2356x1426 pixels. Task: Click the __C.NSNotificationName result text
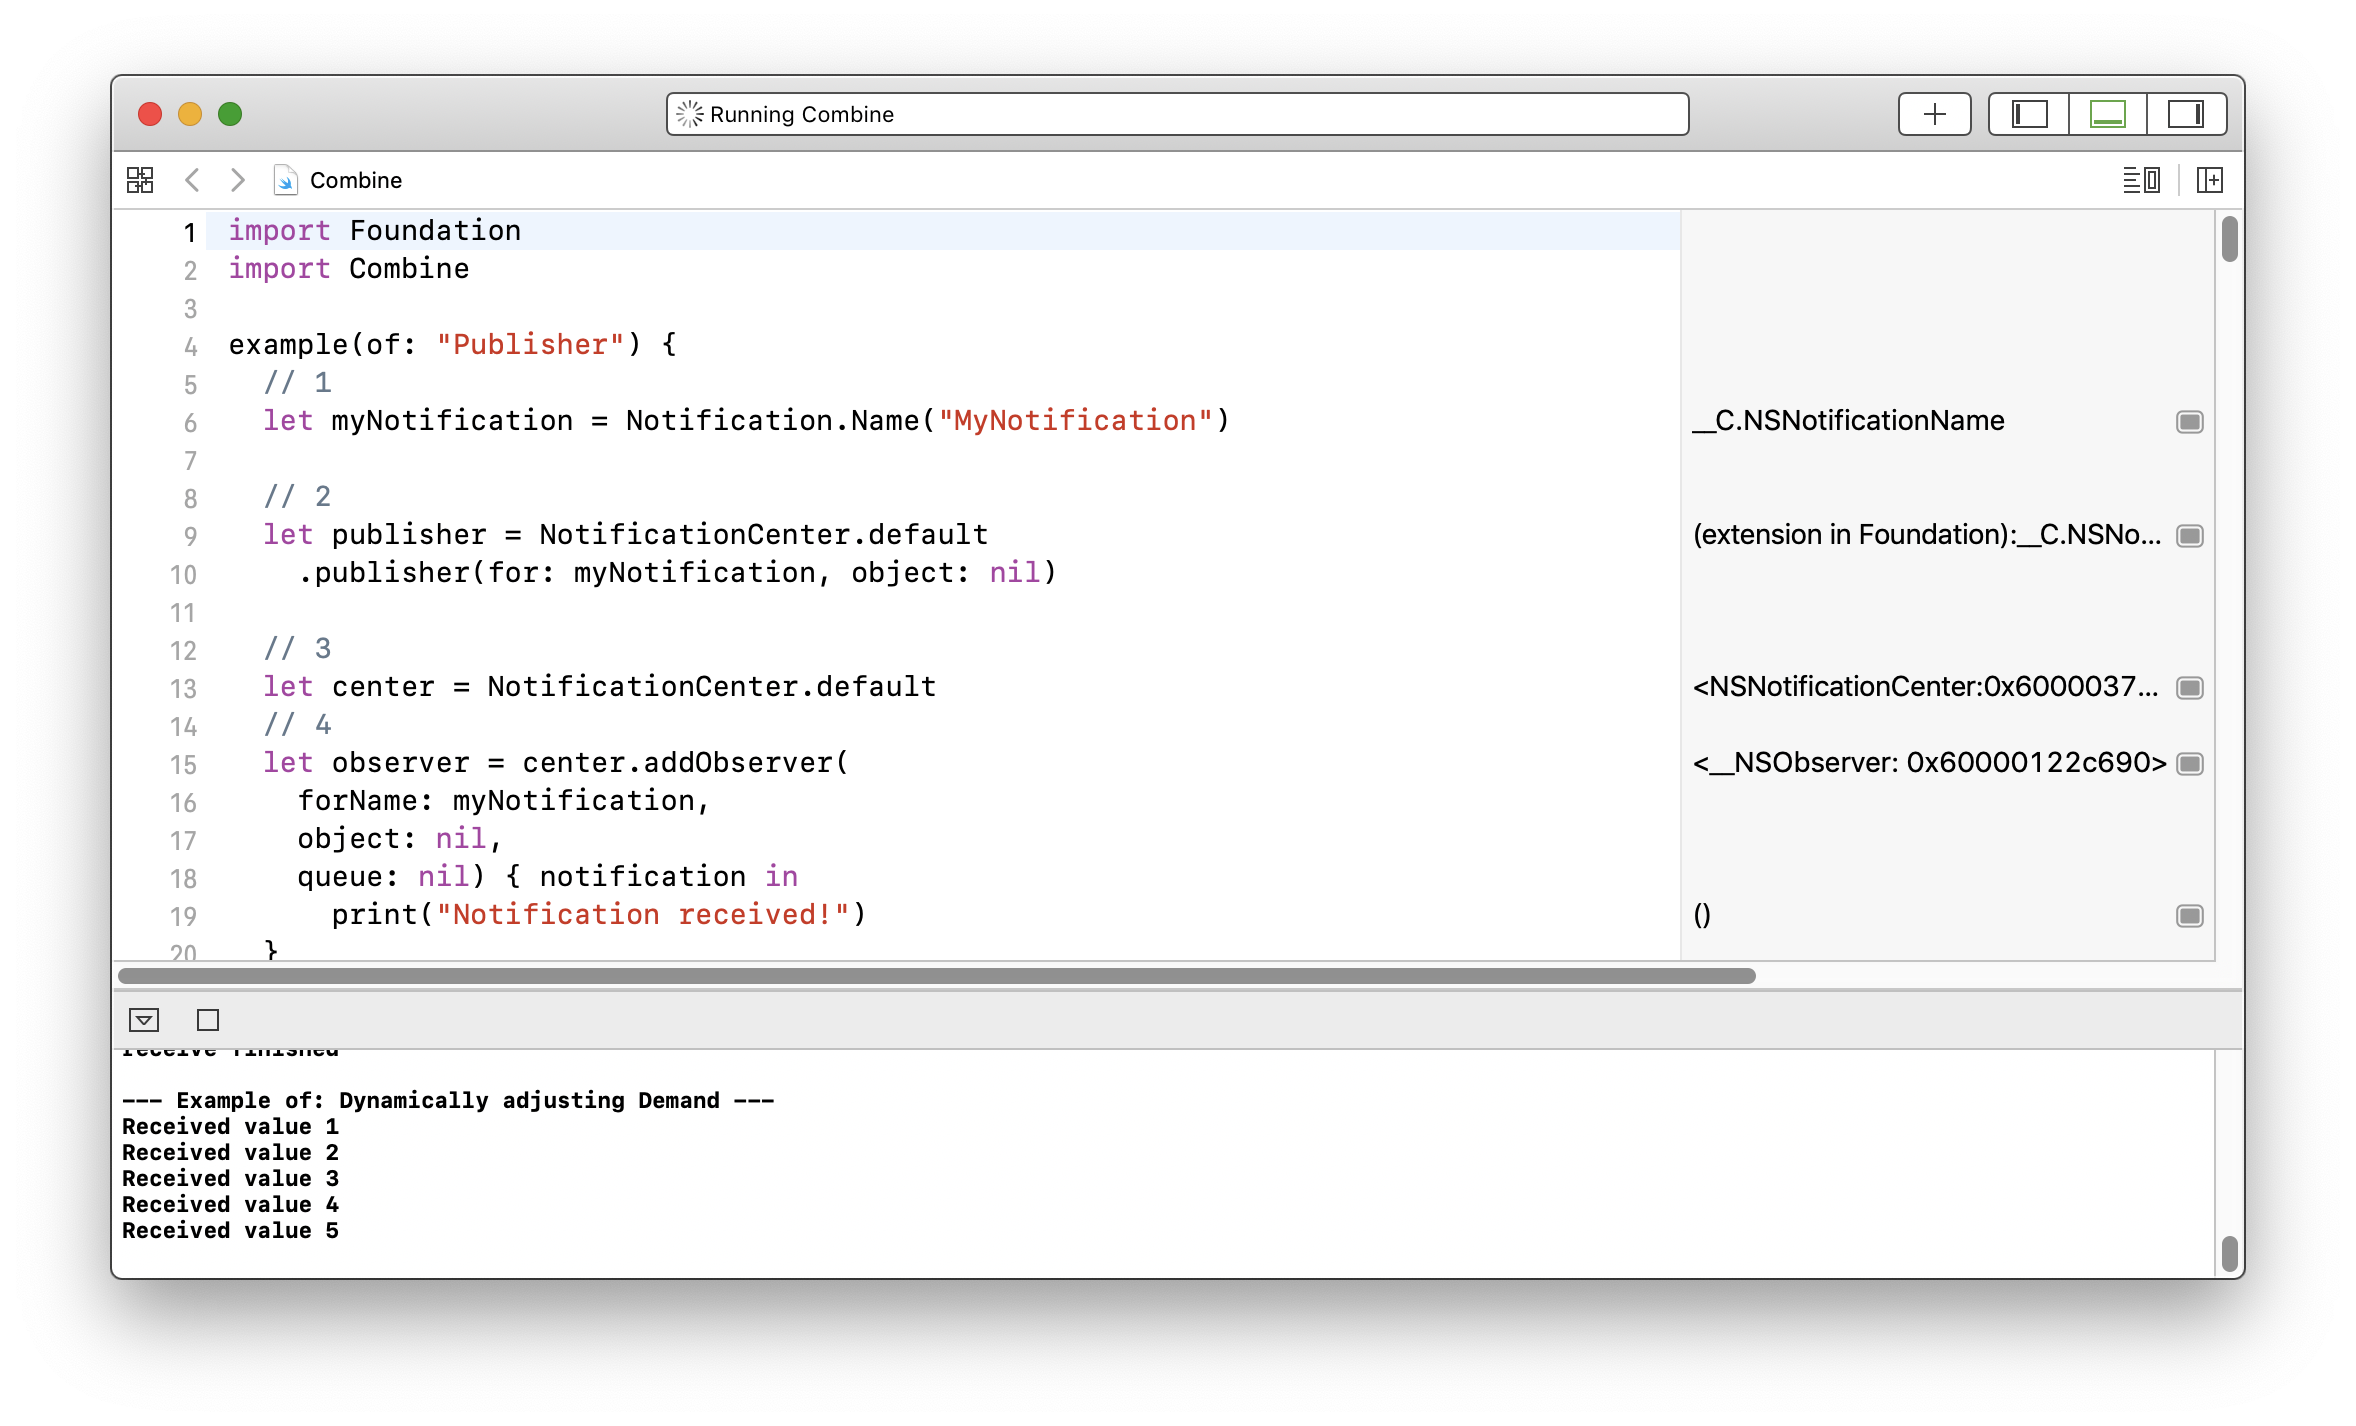(1848, 421)
